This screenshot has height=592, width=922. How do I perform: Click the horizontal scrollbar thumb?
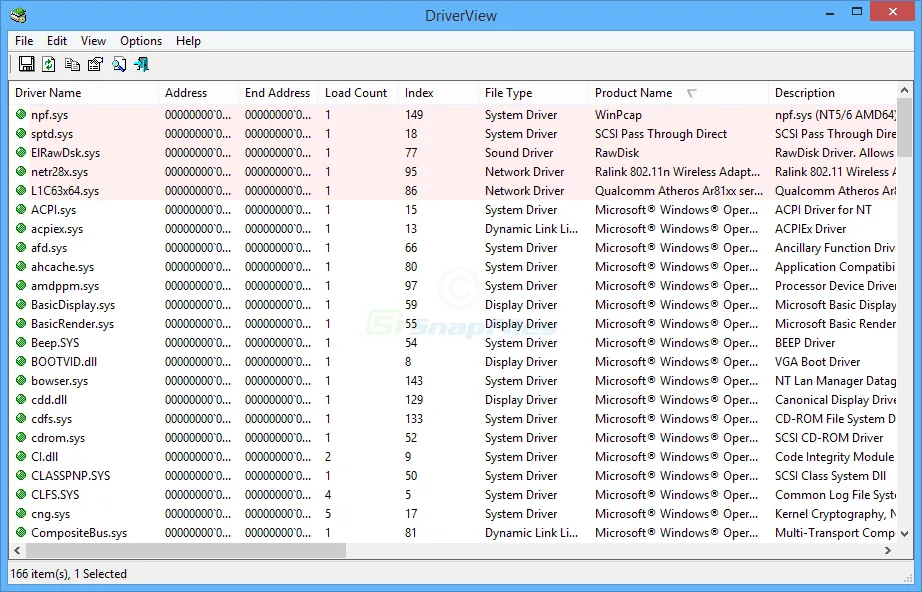pyautogui.click(x=186, y=550)
